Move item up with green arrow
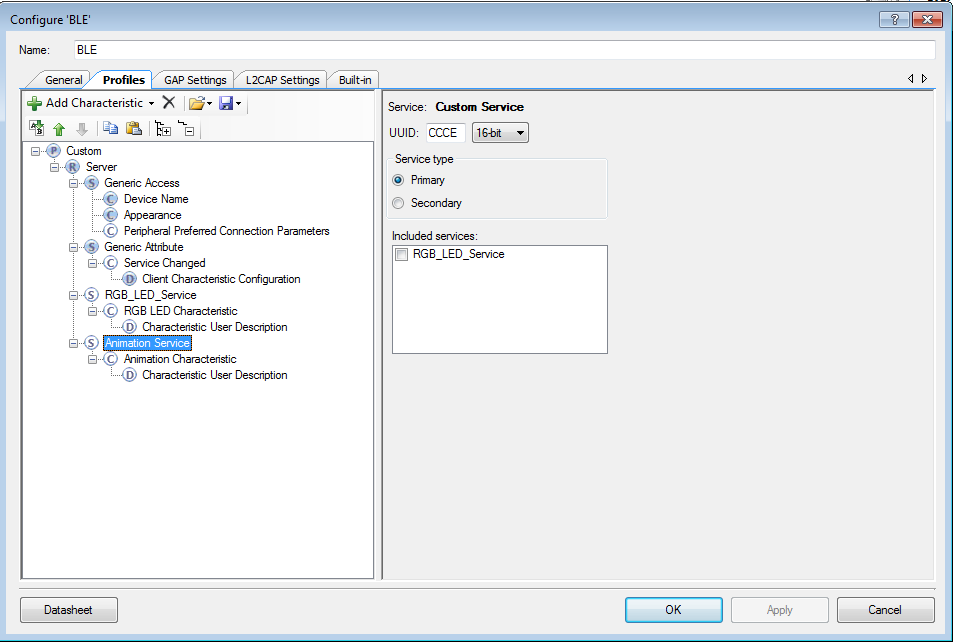 coord(59,129)
